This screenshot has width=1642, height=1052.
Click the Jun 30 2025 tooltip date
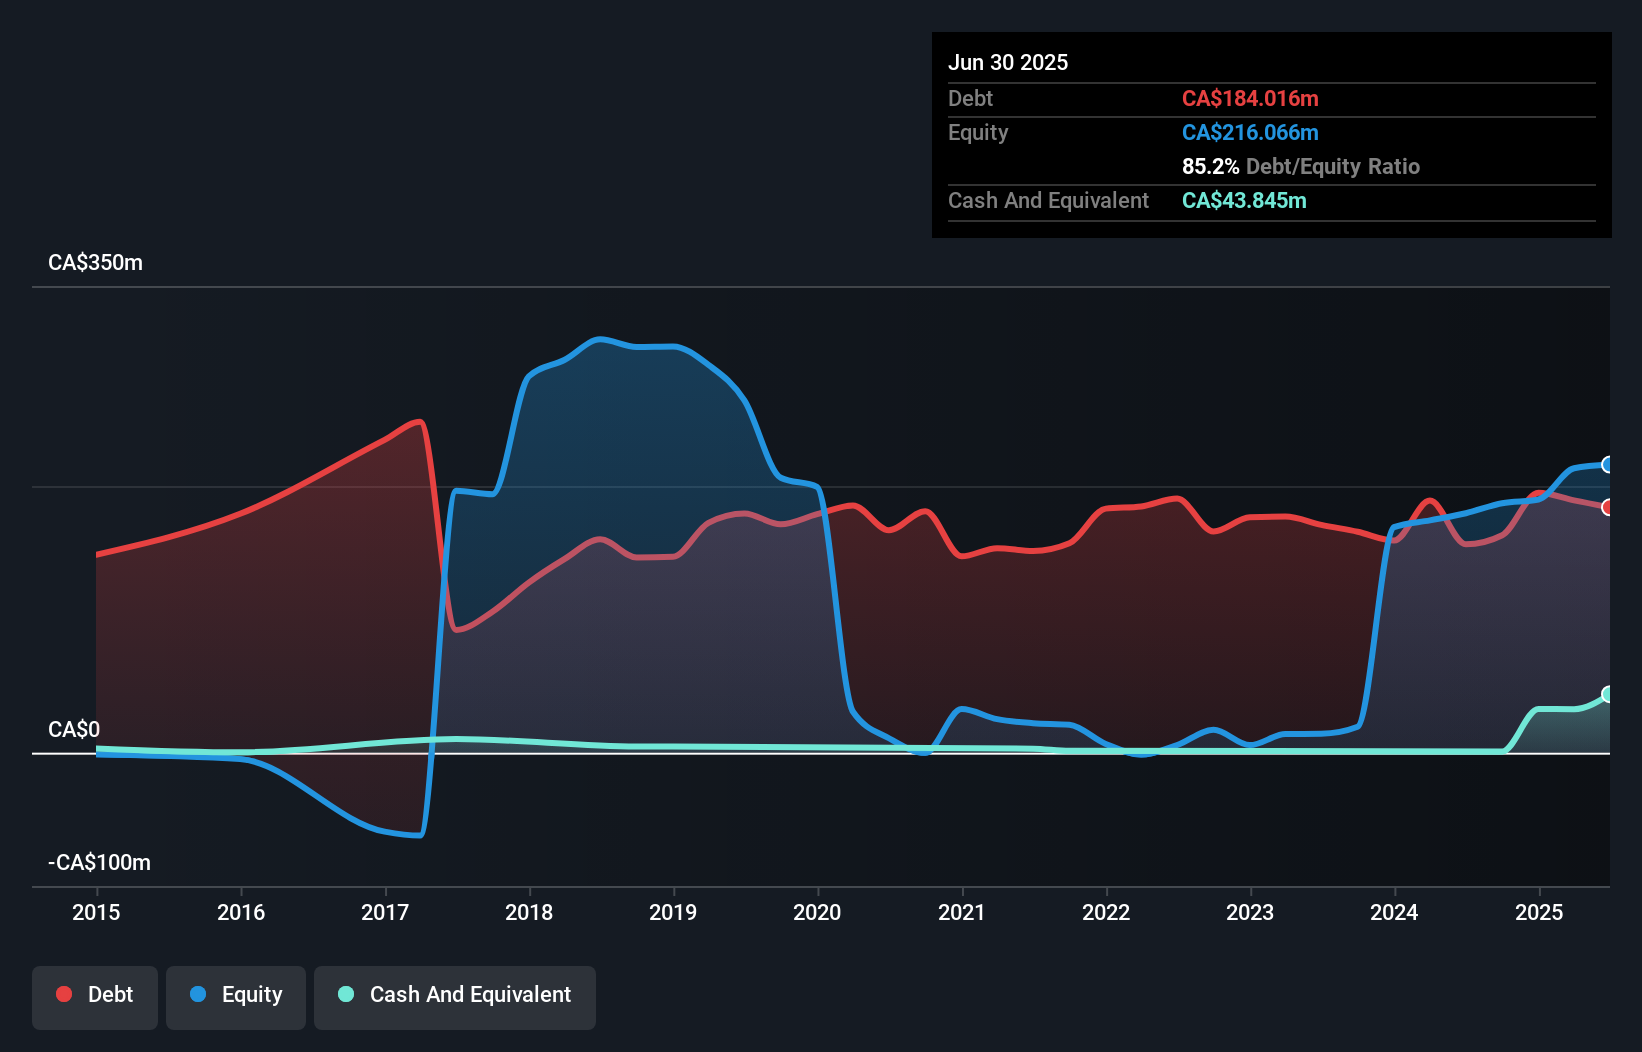click(x=1008, y=62)
